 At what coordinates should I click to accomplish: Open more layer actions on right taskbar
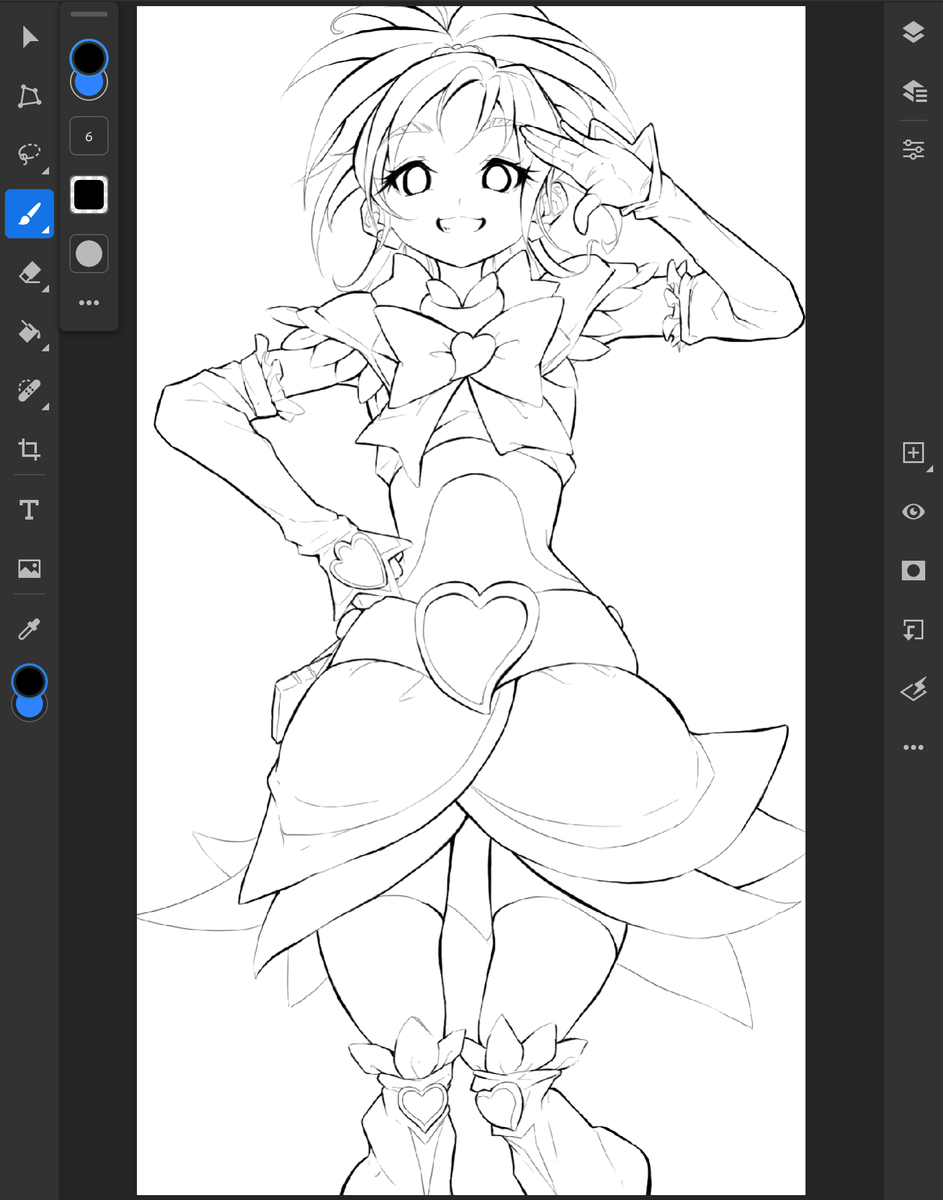tap(913, 747)
